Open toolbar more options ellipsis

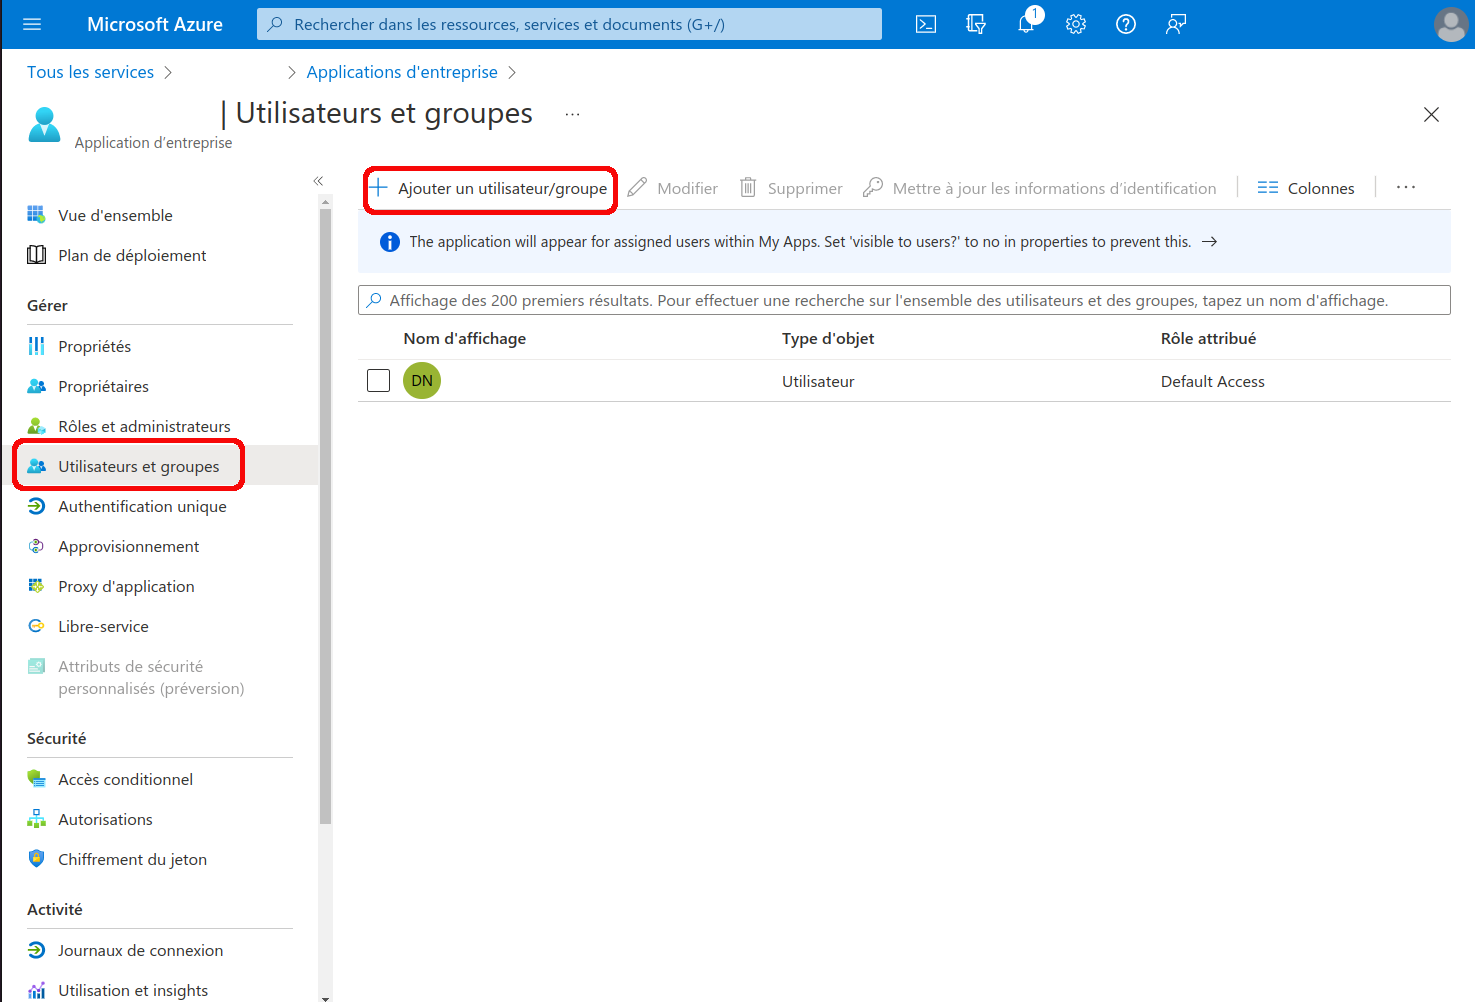pyautogui.click(x=1406, y=187)
